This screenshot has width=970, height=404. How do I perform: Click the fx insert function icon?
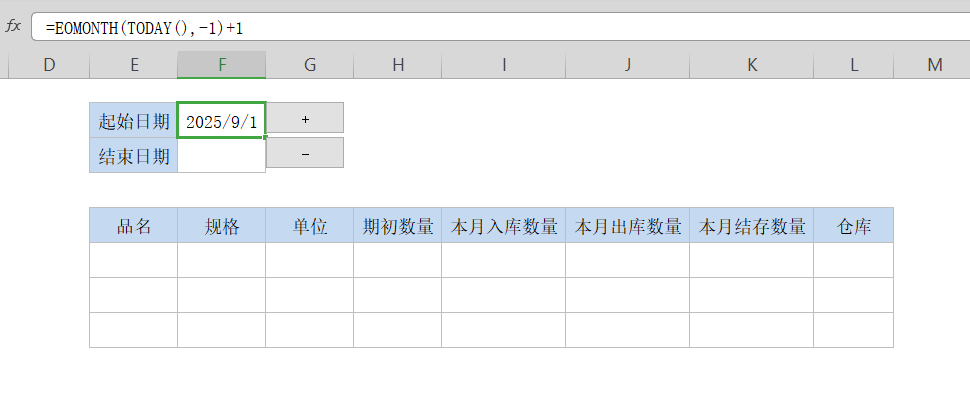click(14, 27)
